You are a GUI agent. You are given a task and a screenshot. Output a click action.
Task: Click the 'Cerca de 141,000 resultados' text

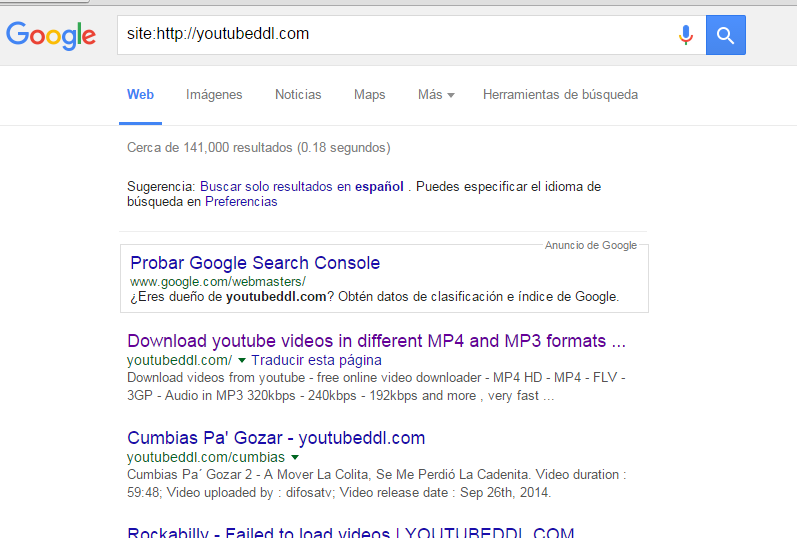(x=259, y=147)
